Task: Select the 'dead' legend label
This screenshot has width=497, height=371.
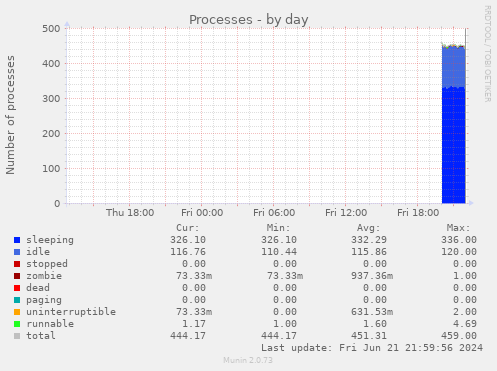Action: pyautogui.click(x=38, y=288)
